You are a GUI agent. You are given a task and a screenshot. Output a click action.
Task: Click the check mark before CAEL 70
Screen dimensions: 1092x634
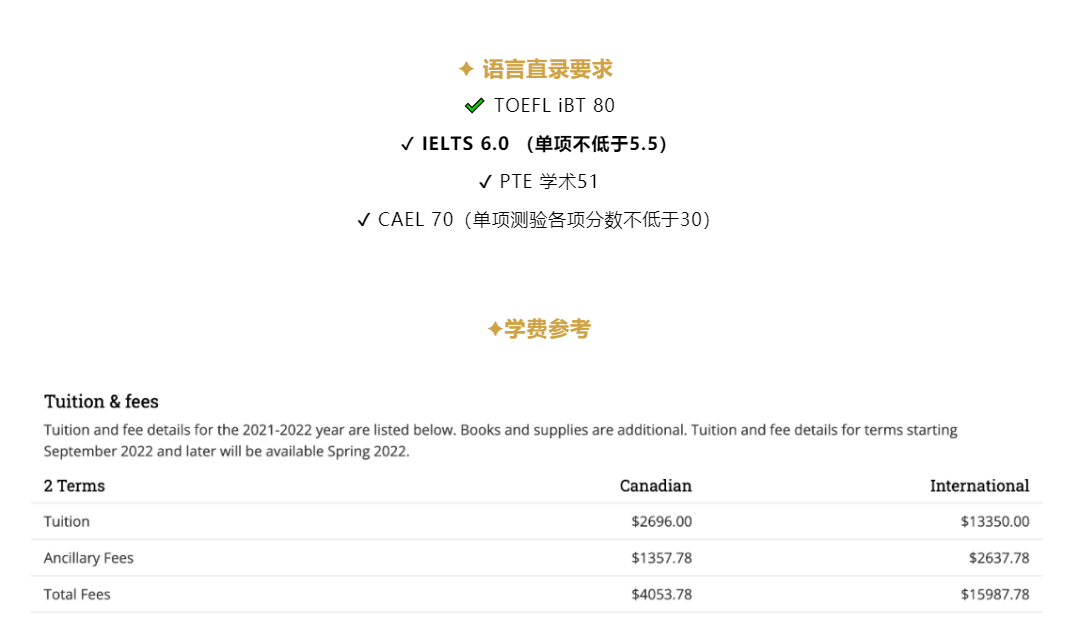(364, 221)
